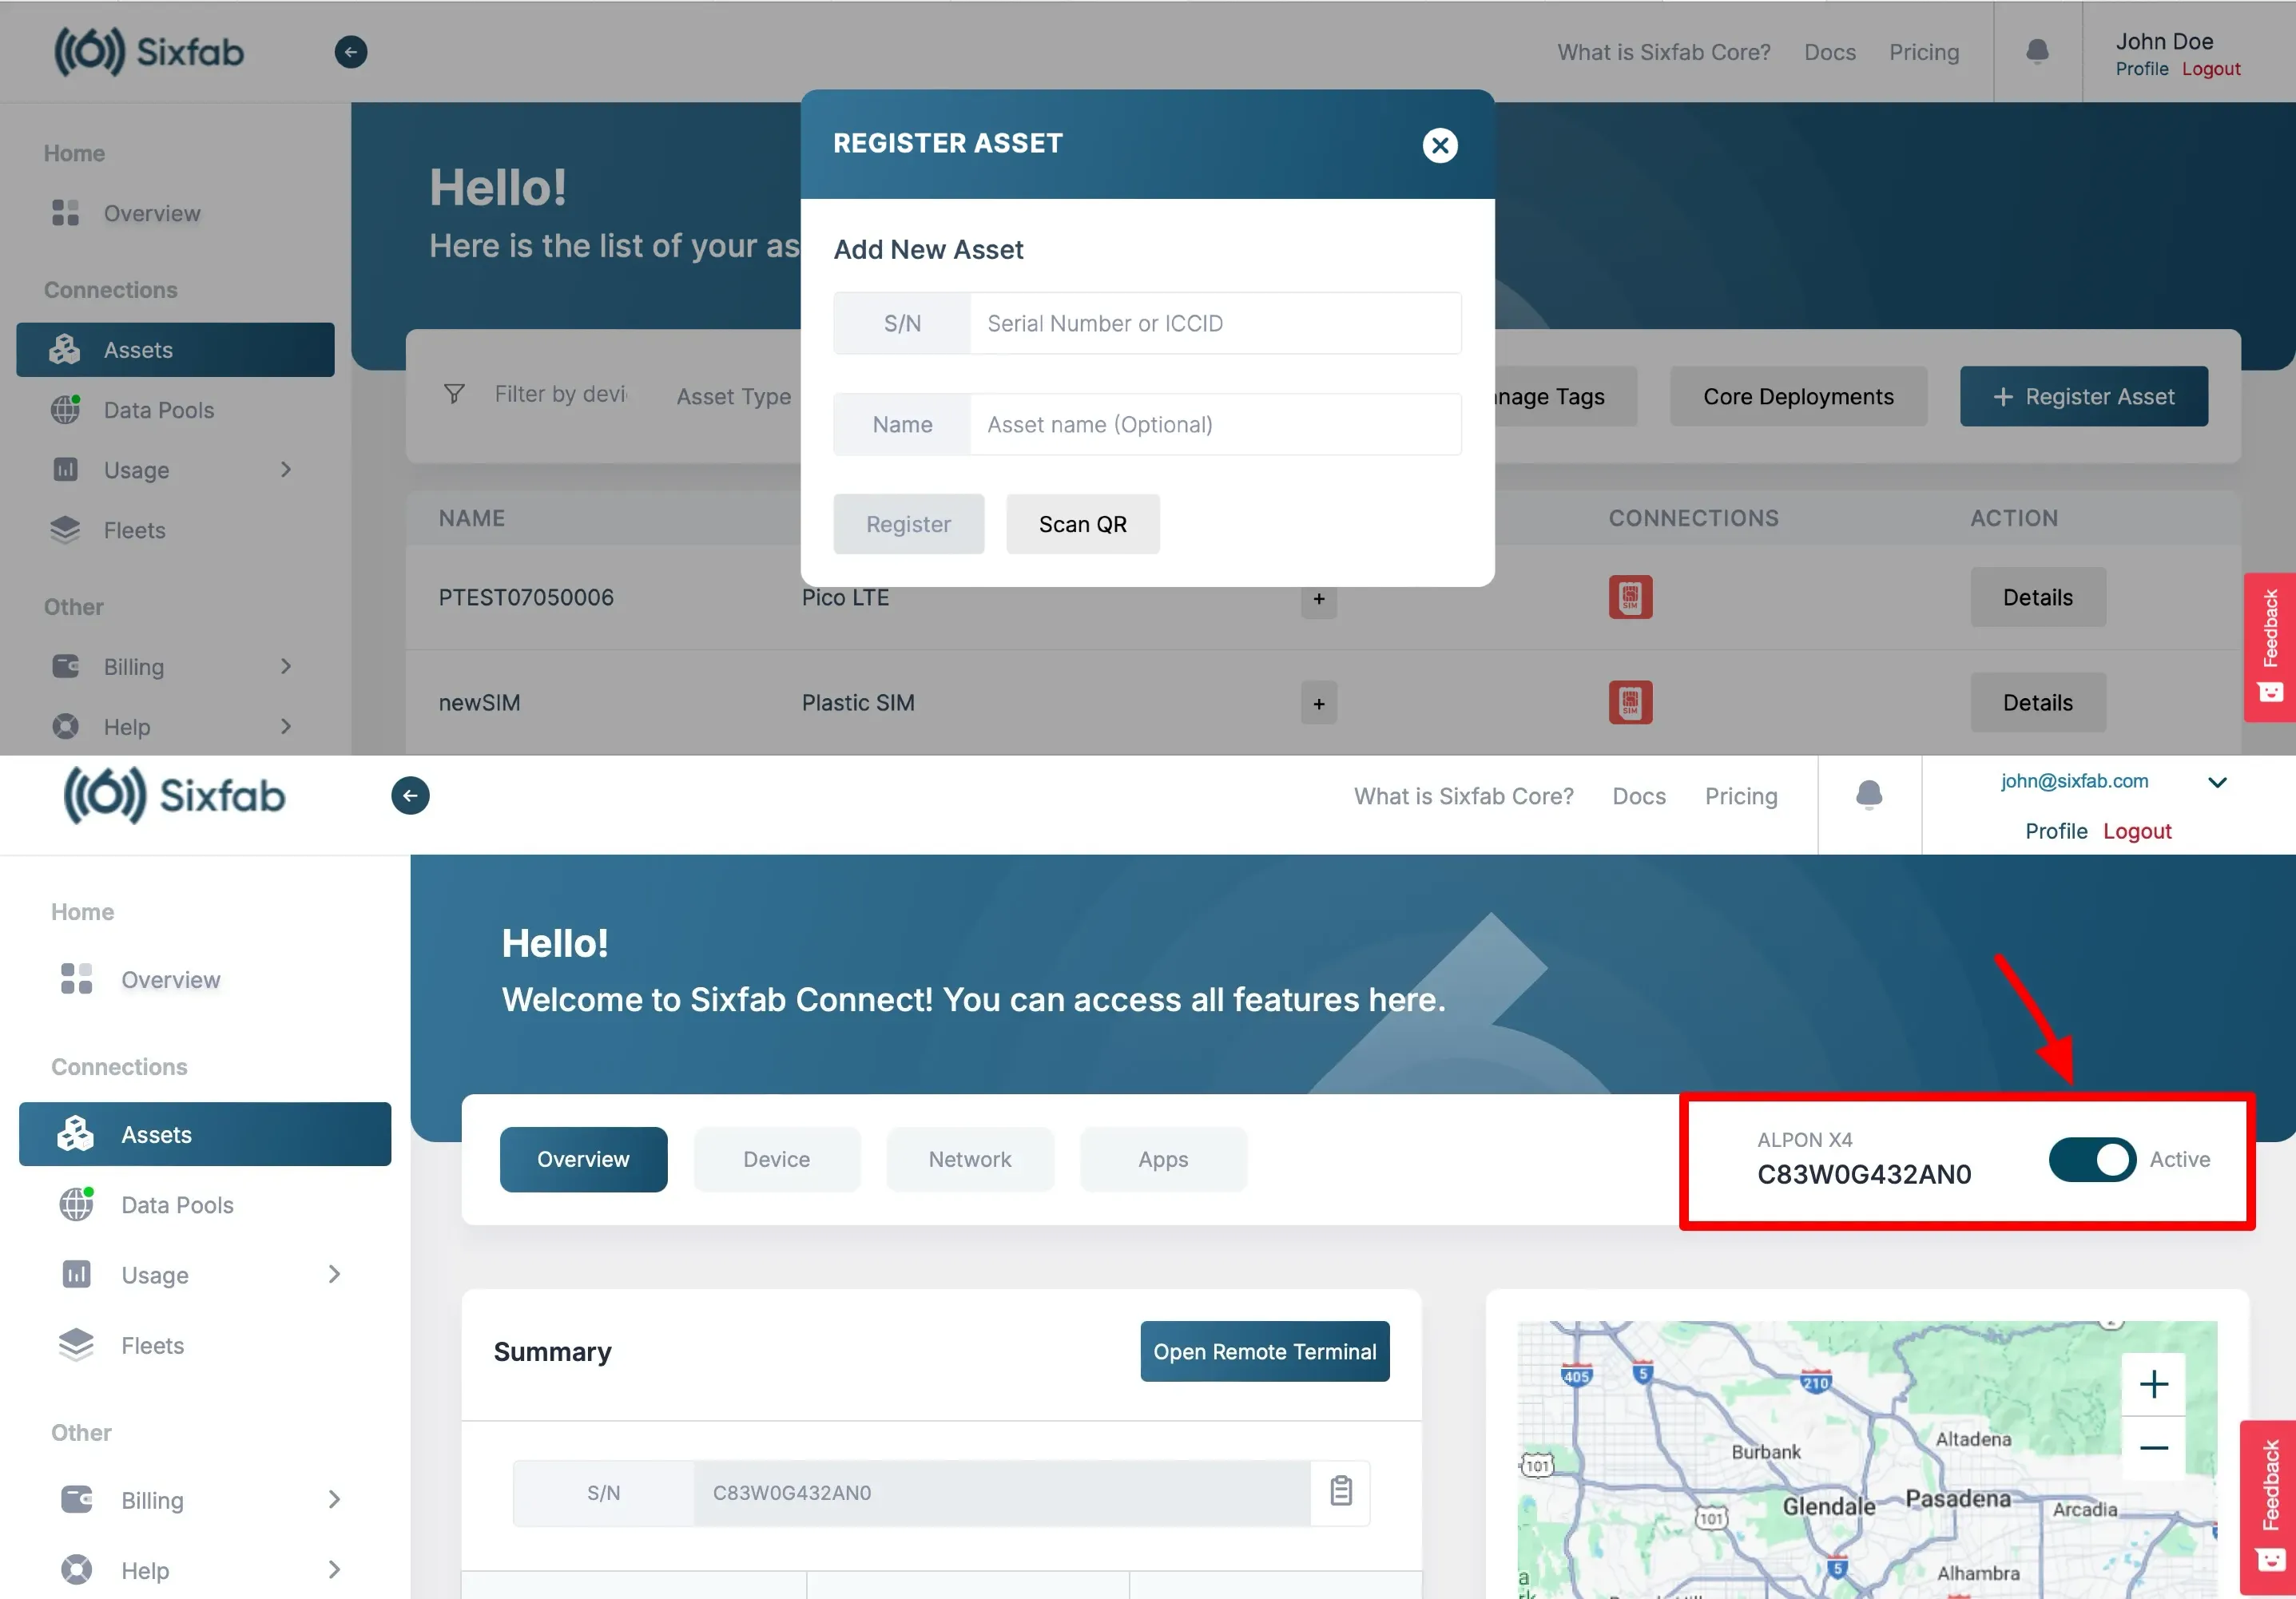Click Open Remote Terminal button

pyautogui.click(x=1265, y=1351)
